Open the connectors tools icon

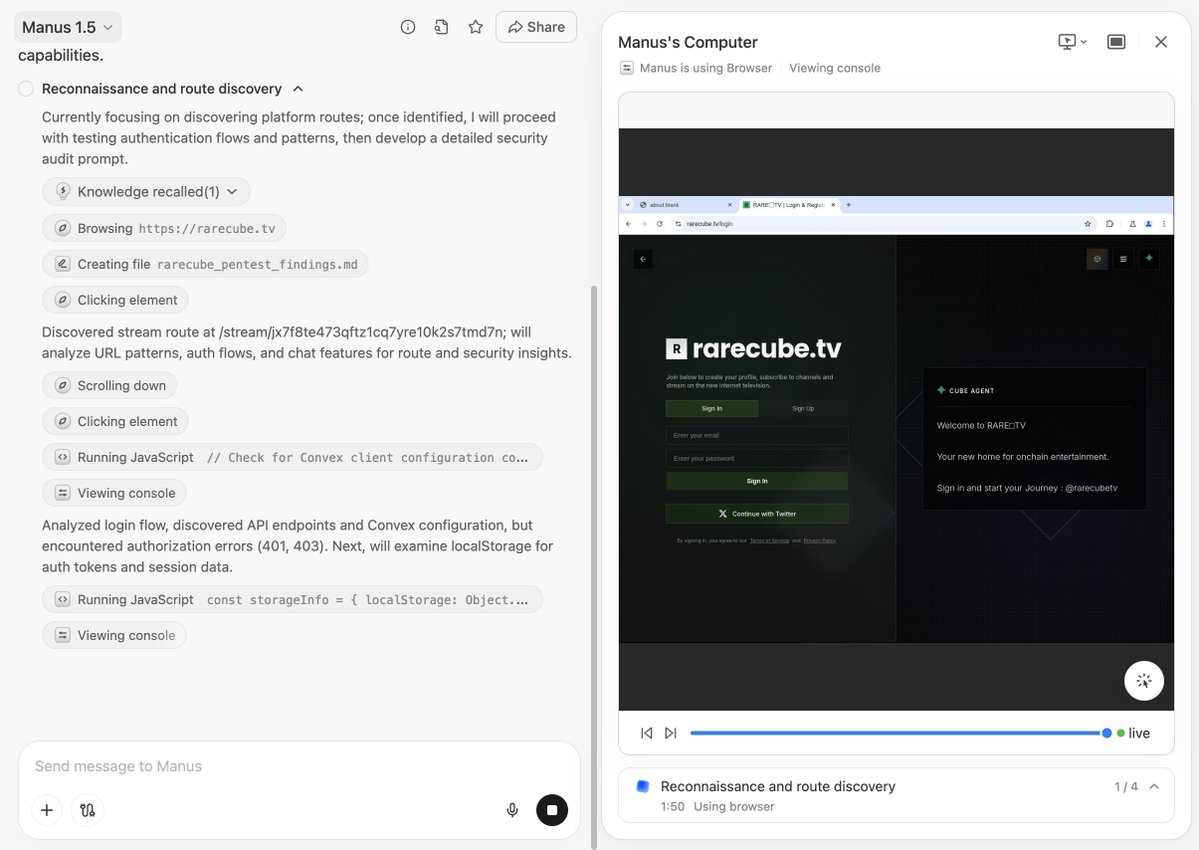point(87,810)
